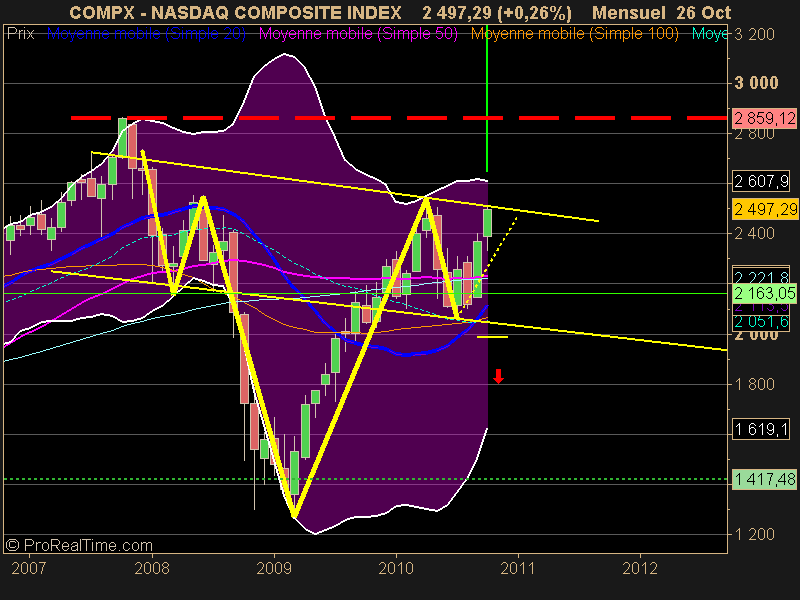Screen dimensions: 800x600
Task: Click the '2012' time axis label
Action: pyautogui.click(x=640, y=568)
